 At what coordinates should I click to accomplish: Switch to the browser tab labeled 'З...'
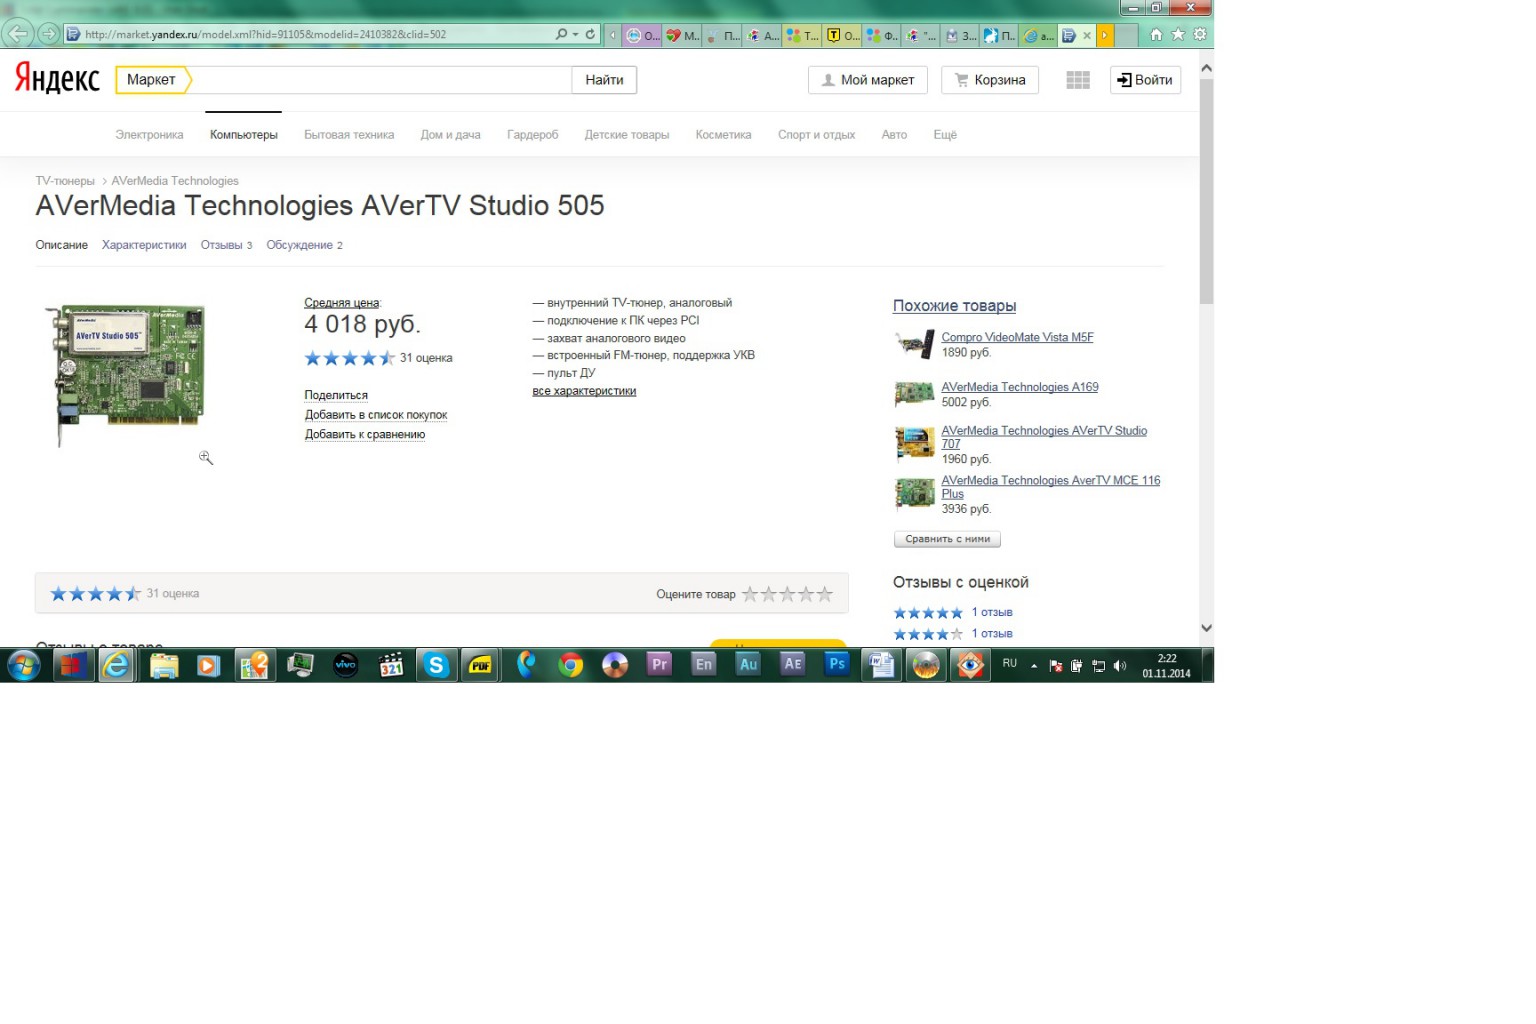coord(961,35)
